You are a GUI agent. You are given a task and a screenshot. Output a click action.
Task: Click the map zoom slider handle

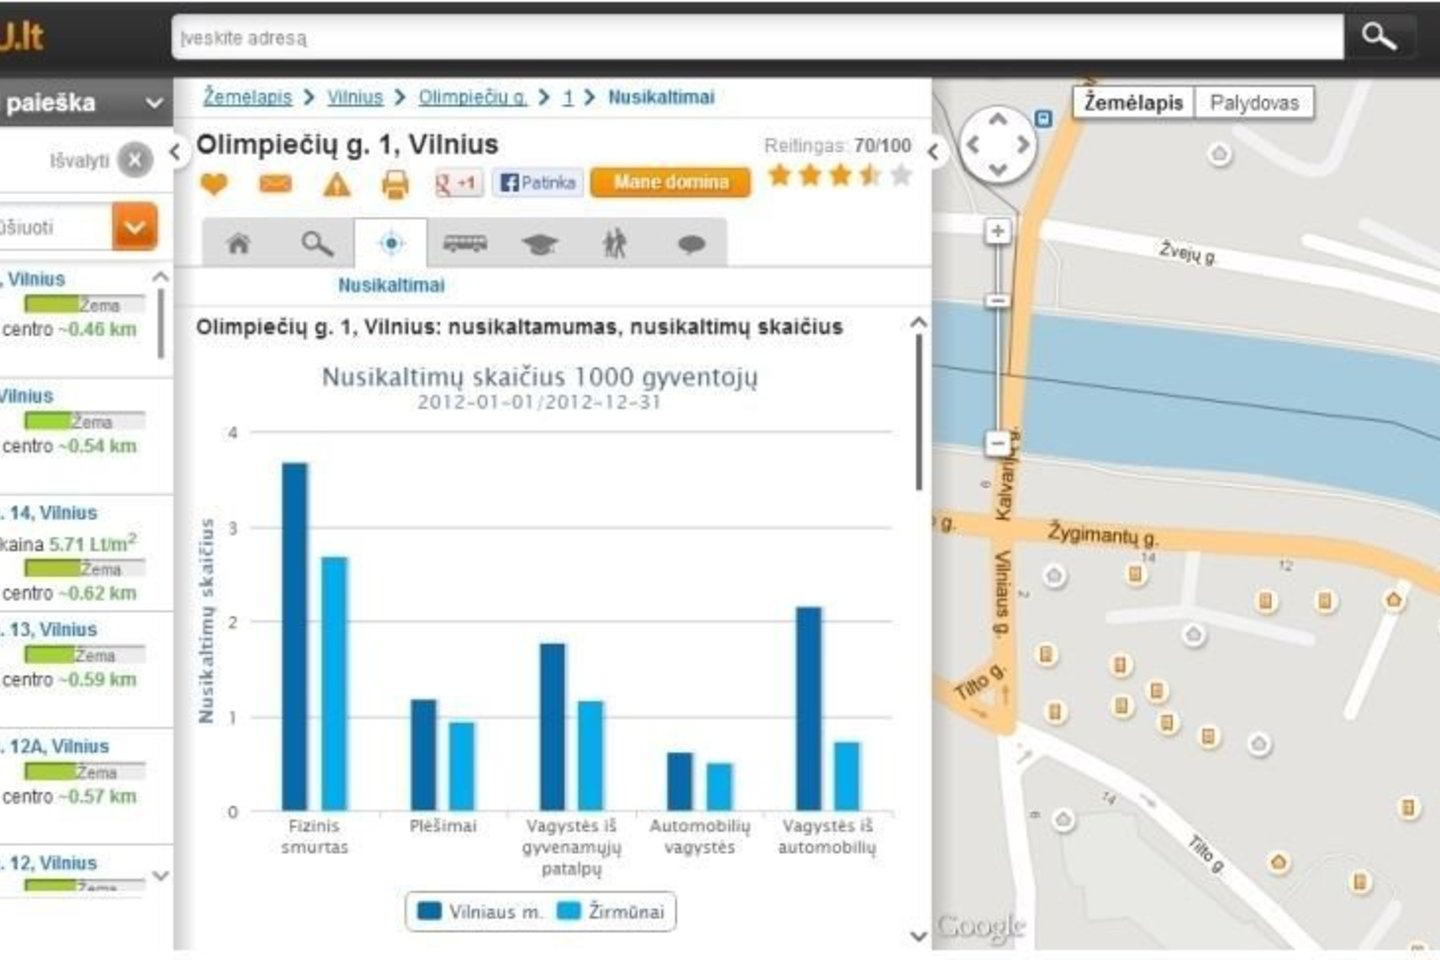[997, 300]
